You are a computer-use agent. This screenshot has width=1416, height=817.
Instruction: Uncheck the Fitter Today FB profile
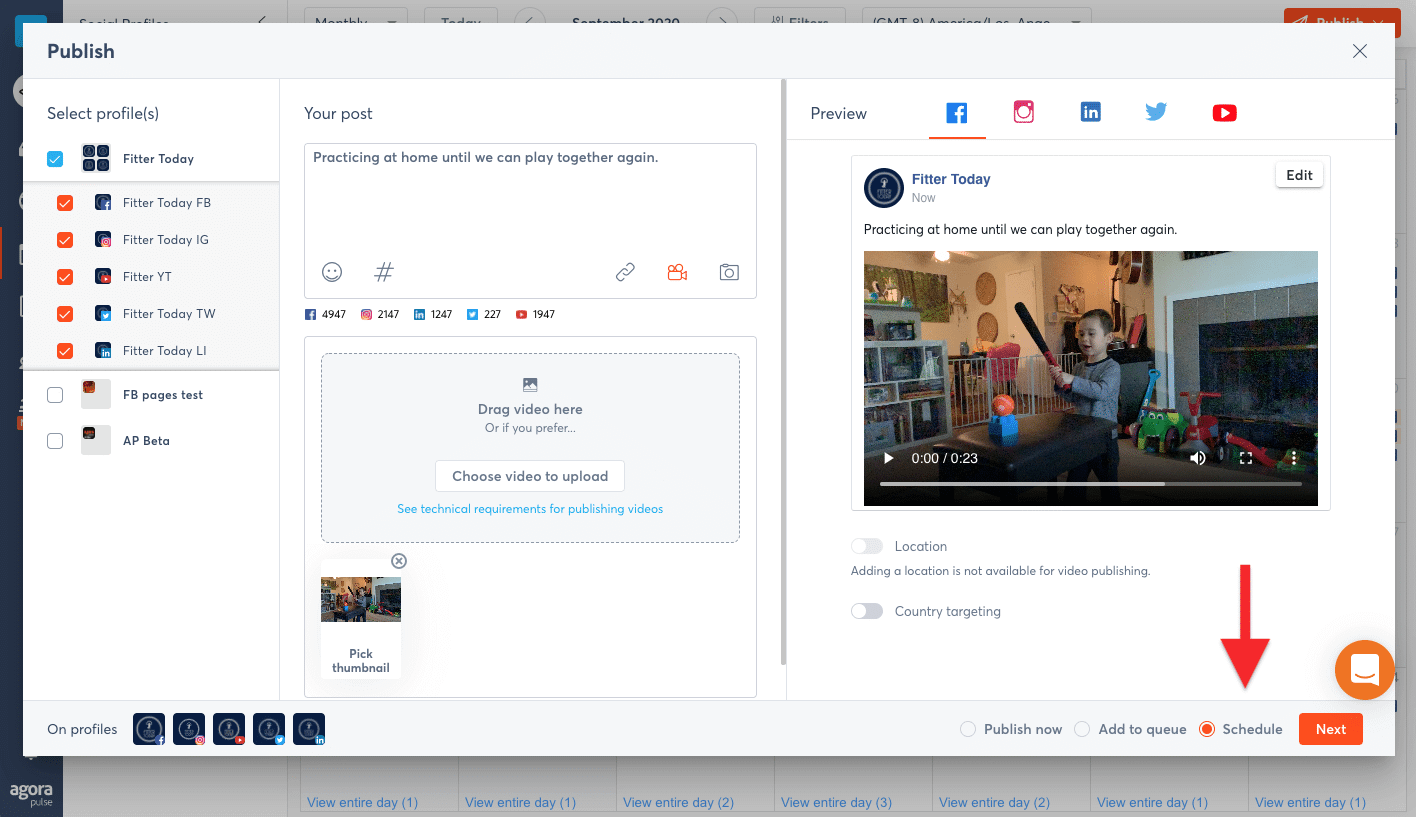click(65, 203)
